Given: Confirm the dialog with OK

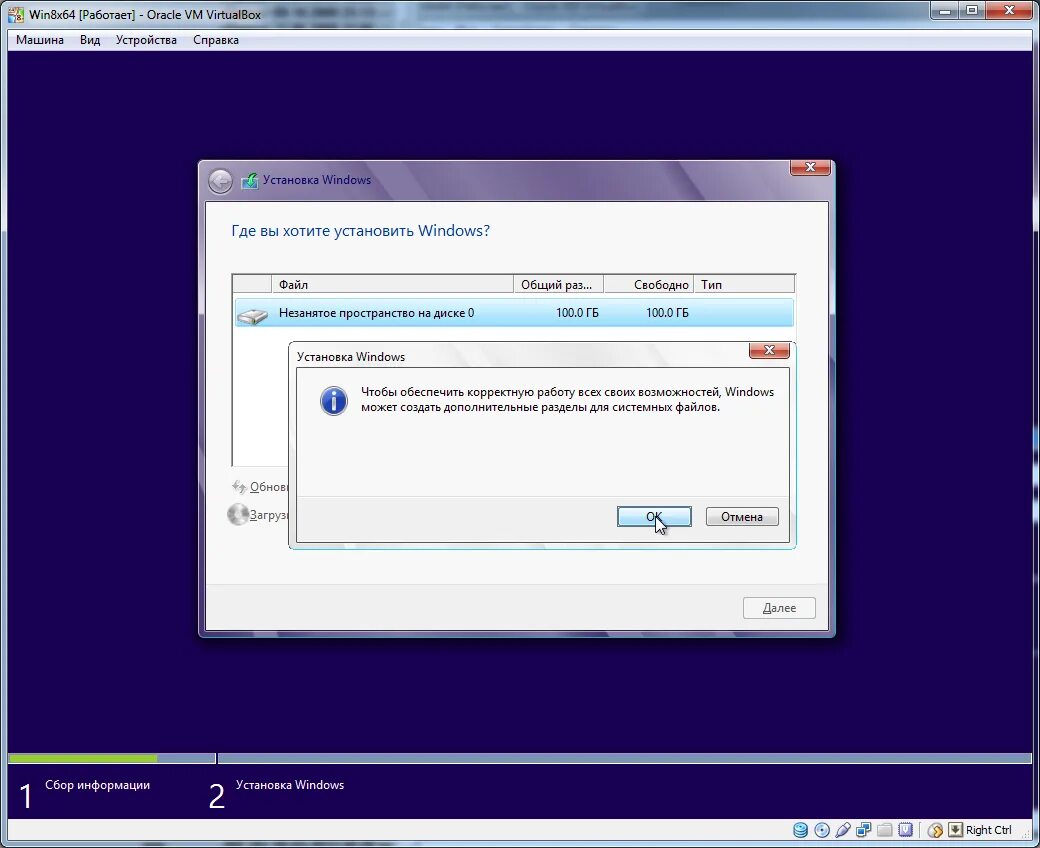Looking at the screenshot, I should [x=654, y=516].
